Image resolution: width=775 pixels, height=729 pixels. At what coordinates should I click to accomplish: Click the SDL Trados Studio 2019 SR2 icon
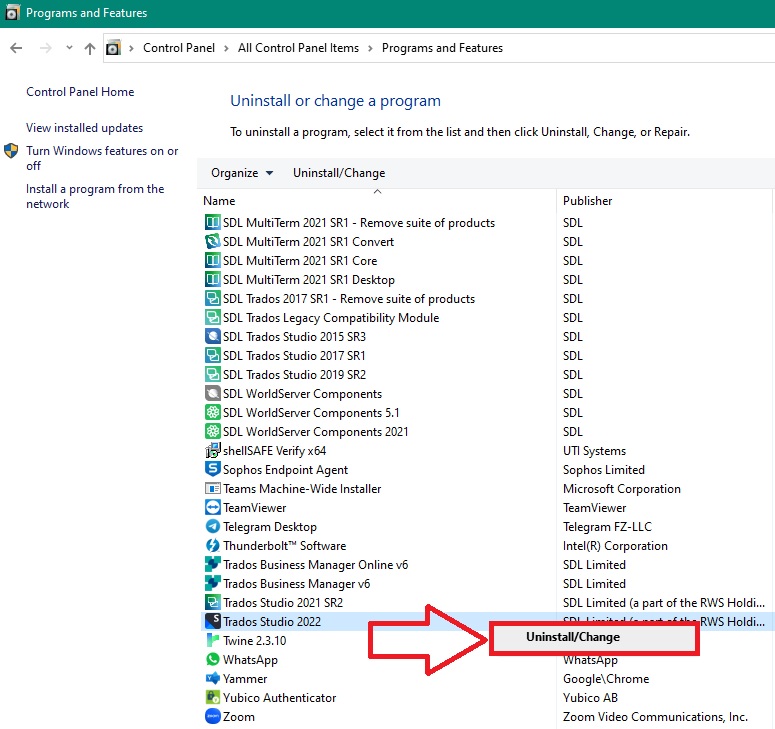coord(213,375)
